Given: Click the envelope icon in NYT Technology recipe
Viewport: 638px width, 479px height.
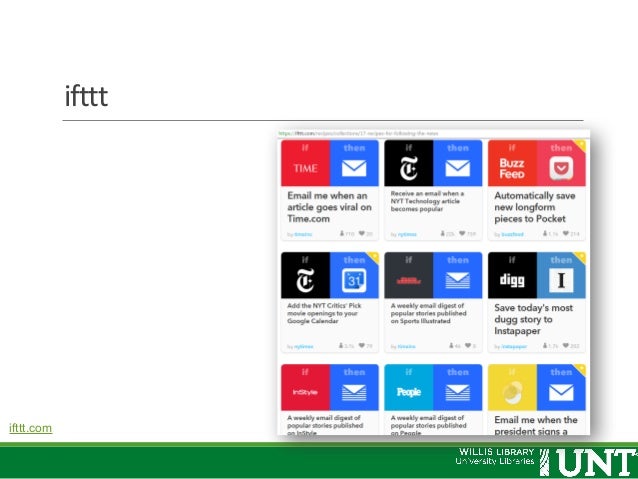Looking at the screenshot, I should [x=457, y=168].
